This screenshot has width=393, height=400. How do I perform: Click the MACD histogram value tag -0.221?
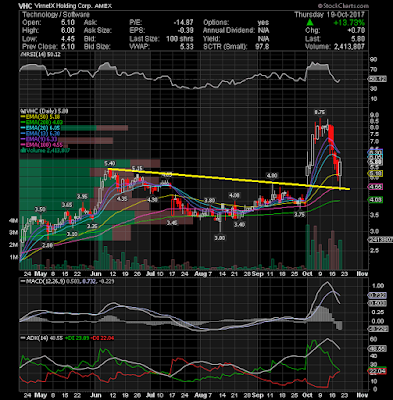point(377,329)
